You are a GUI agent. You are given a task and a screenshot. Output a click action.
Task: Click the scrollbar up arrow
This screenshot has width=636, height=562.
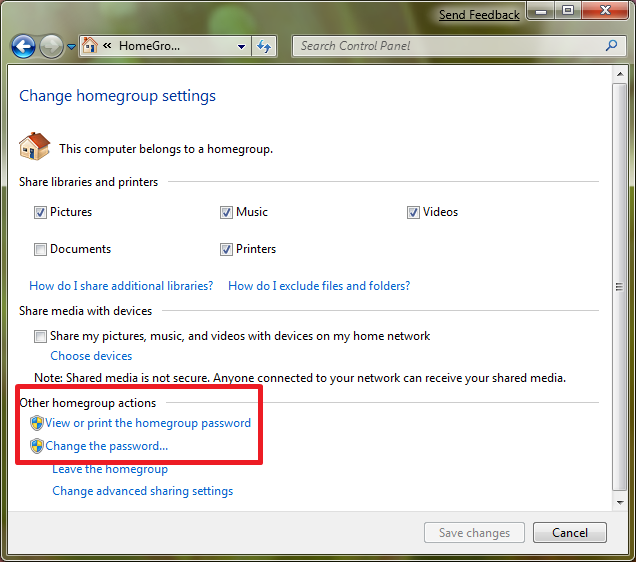(620, 74)
